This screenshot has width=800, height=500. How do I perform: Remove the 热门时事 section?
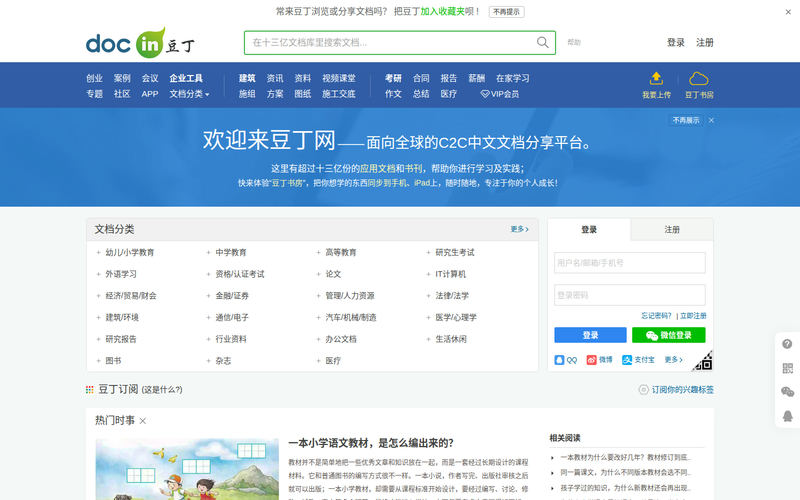[143, 421]
